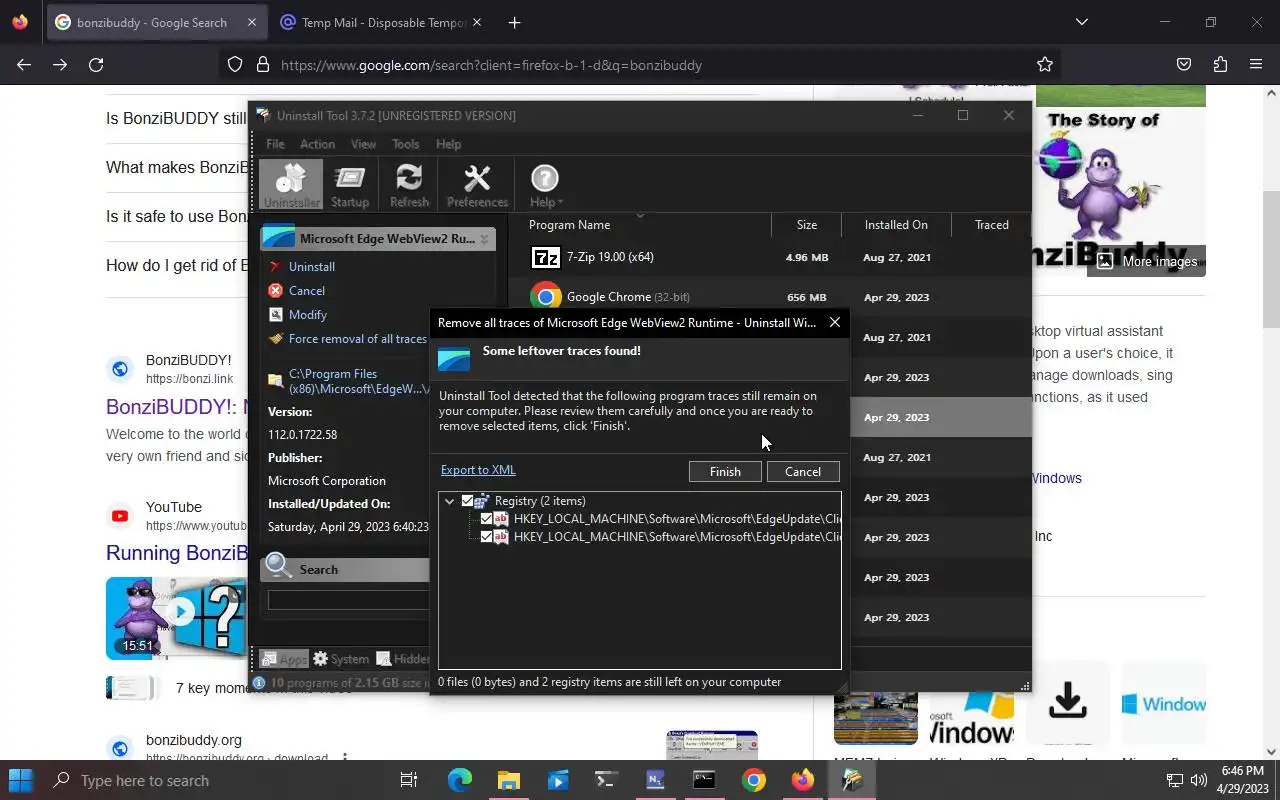Screen dimensions: 1280x800
Task: Select the Uninstaller toolbar icon
Action: click(x=291, y=185)
